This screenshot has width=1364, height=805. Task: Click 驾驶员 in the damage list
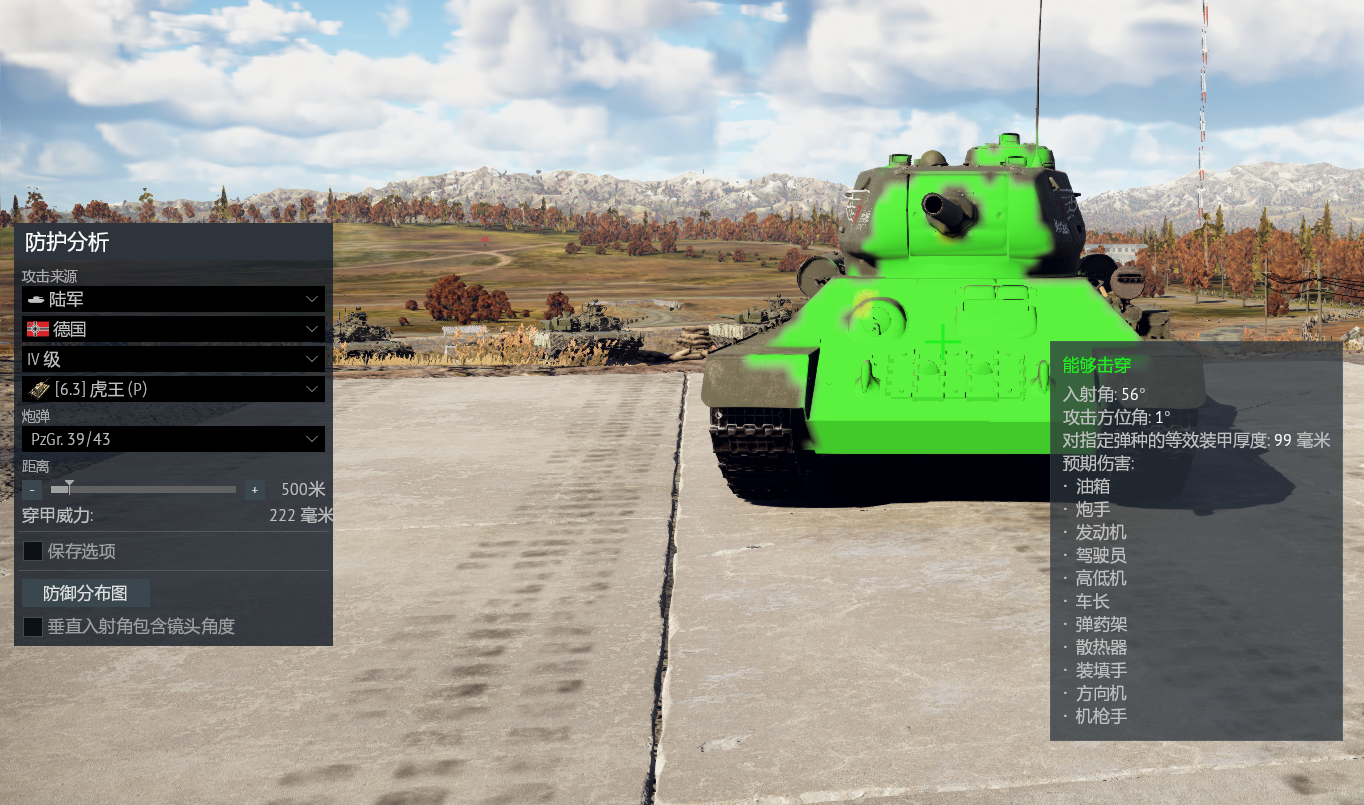click(x=1101, y=556)
